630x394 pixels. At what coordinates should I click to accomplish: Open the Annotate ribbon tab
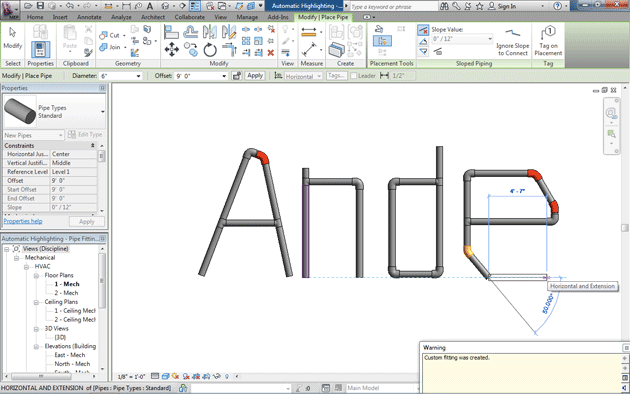tap(89, 17)
